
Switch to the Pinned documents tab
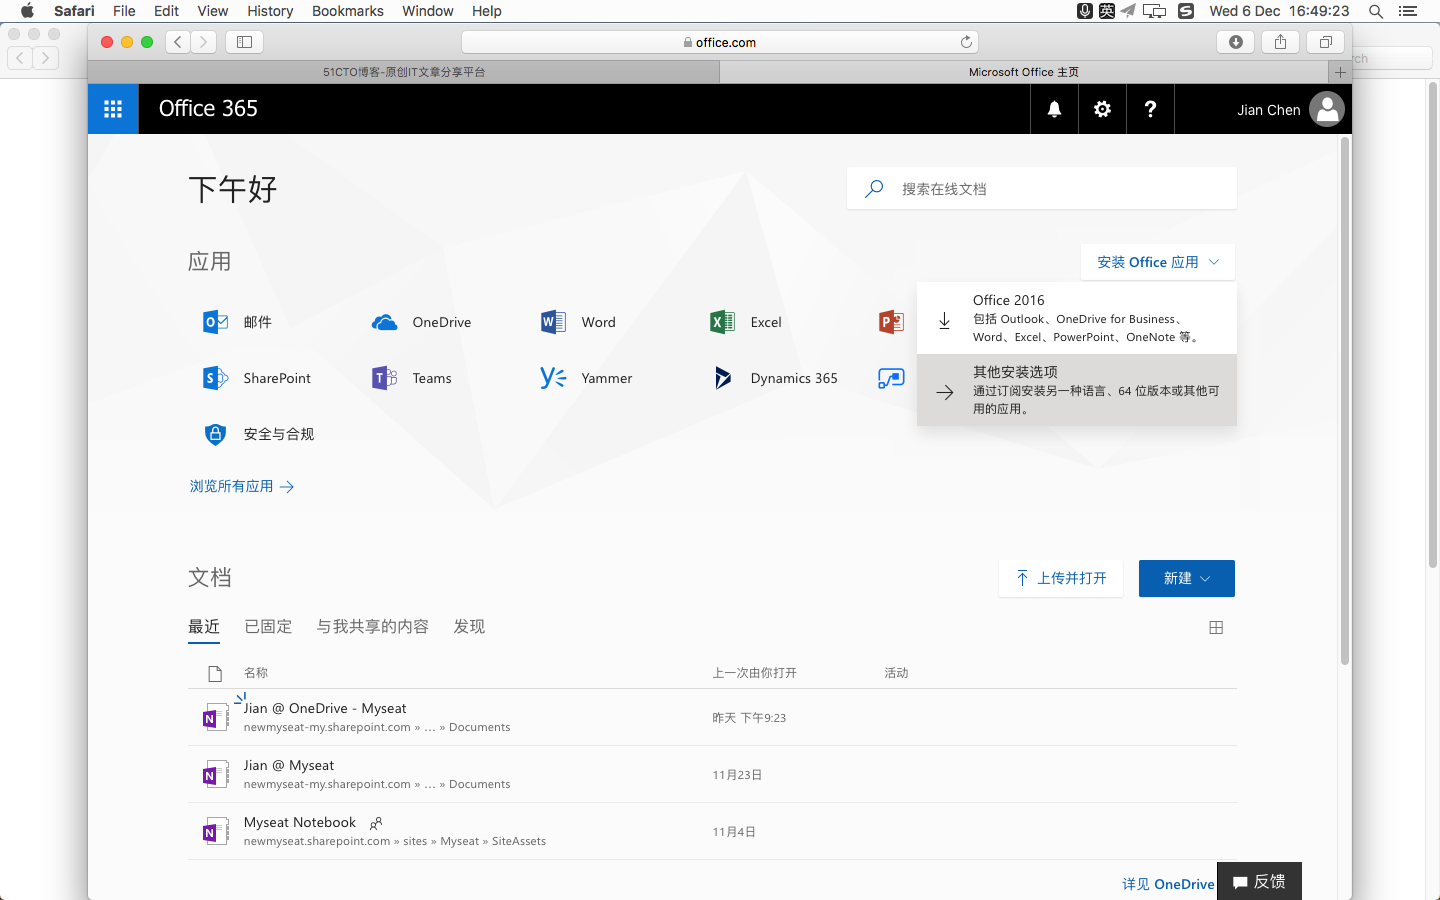click(268, 627)
